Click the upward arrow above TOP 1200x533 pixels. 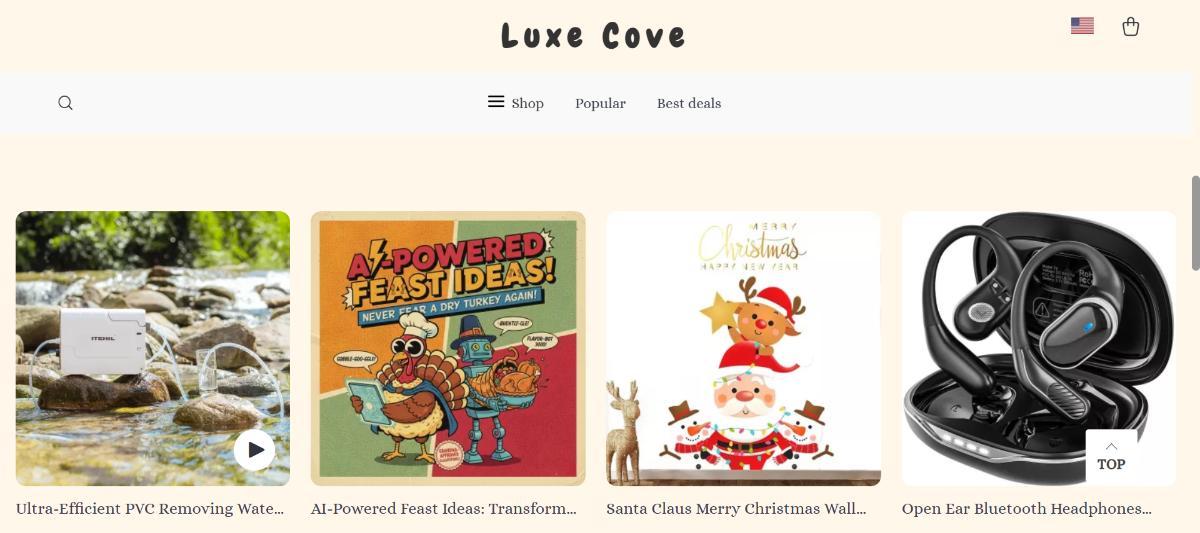coord(1111,446)
